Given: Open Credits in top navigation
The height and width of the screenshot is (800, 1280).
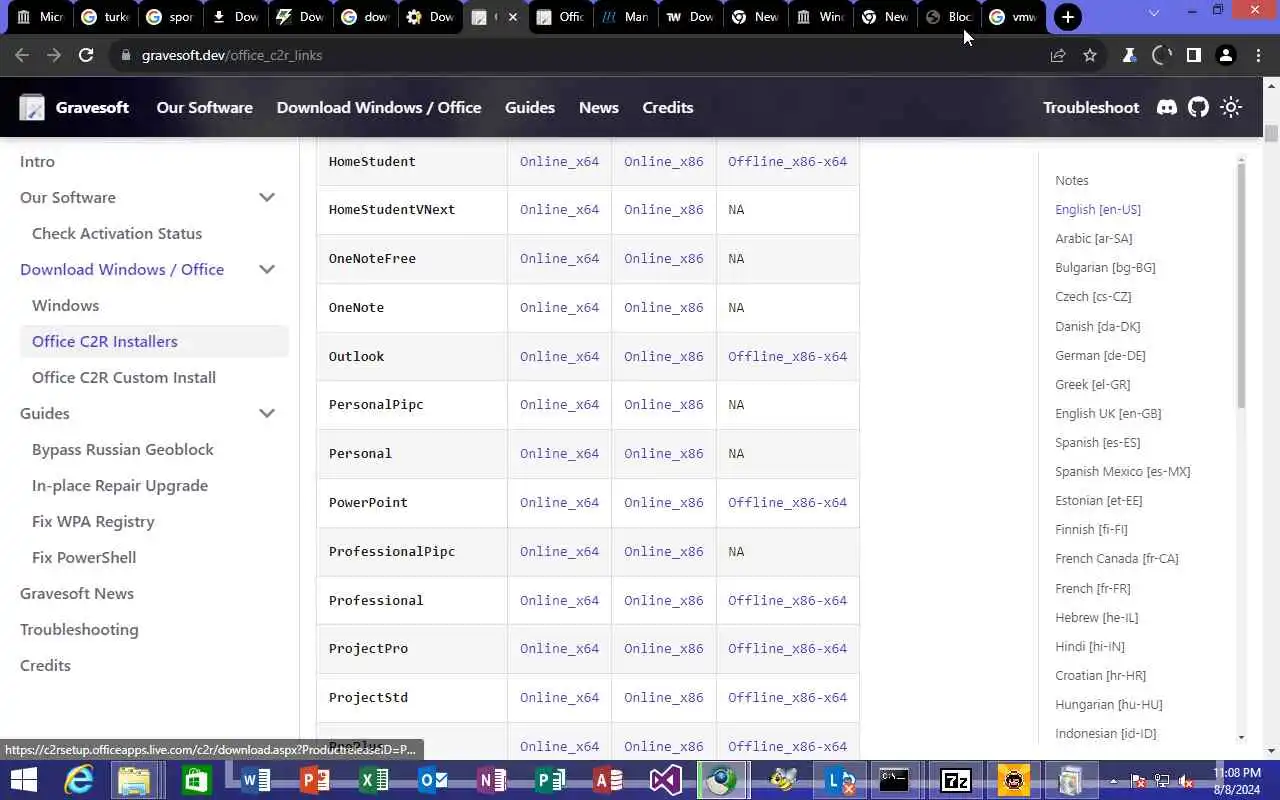Looking at the screenshot, I should point(668,107).
